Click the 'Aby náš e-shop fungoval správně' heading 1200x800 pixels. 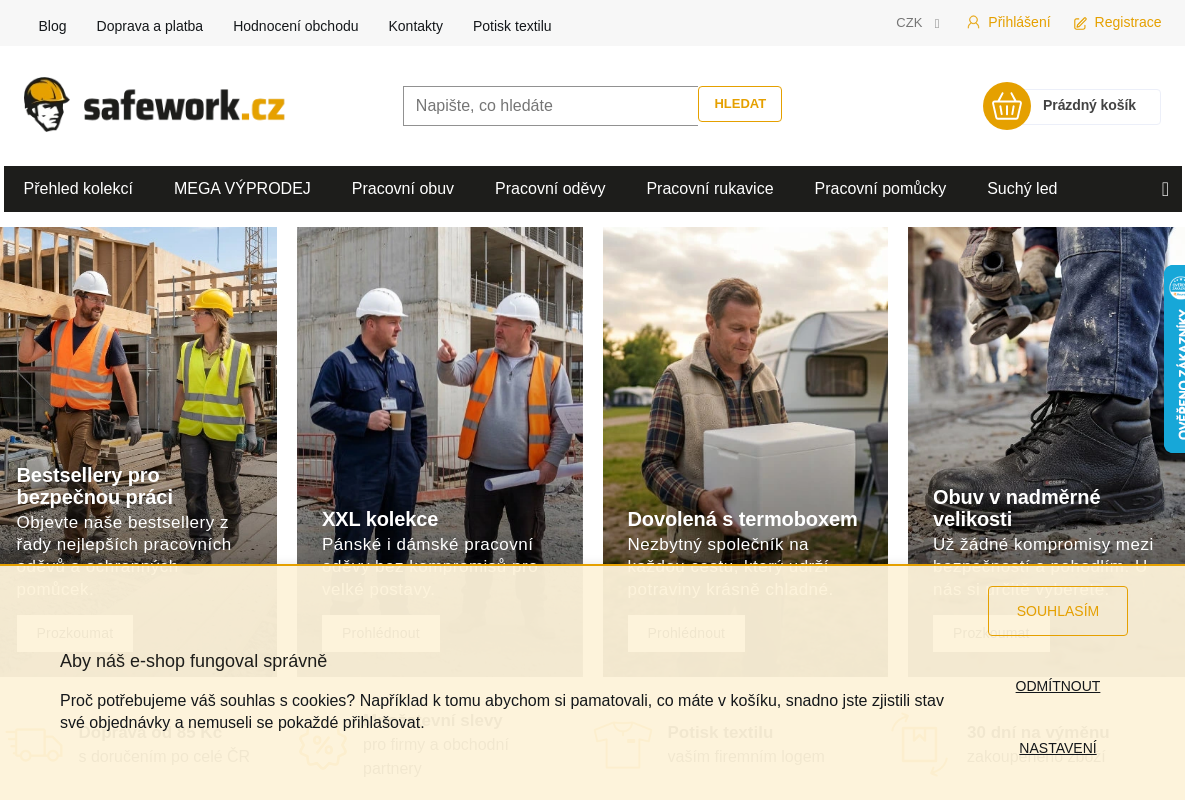point(194,661)
